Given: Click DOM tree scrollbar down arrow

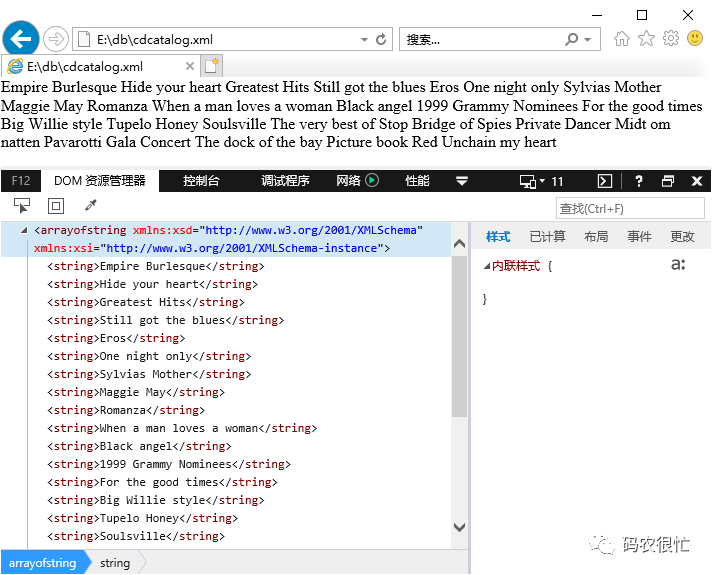Looking at the screenshot, I should (460, 527).
